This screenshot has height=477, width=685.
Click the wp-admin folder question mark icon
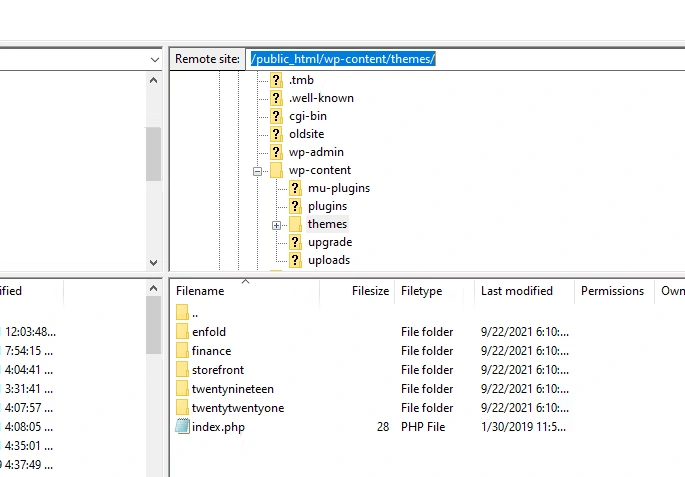tap(276, 152)
